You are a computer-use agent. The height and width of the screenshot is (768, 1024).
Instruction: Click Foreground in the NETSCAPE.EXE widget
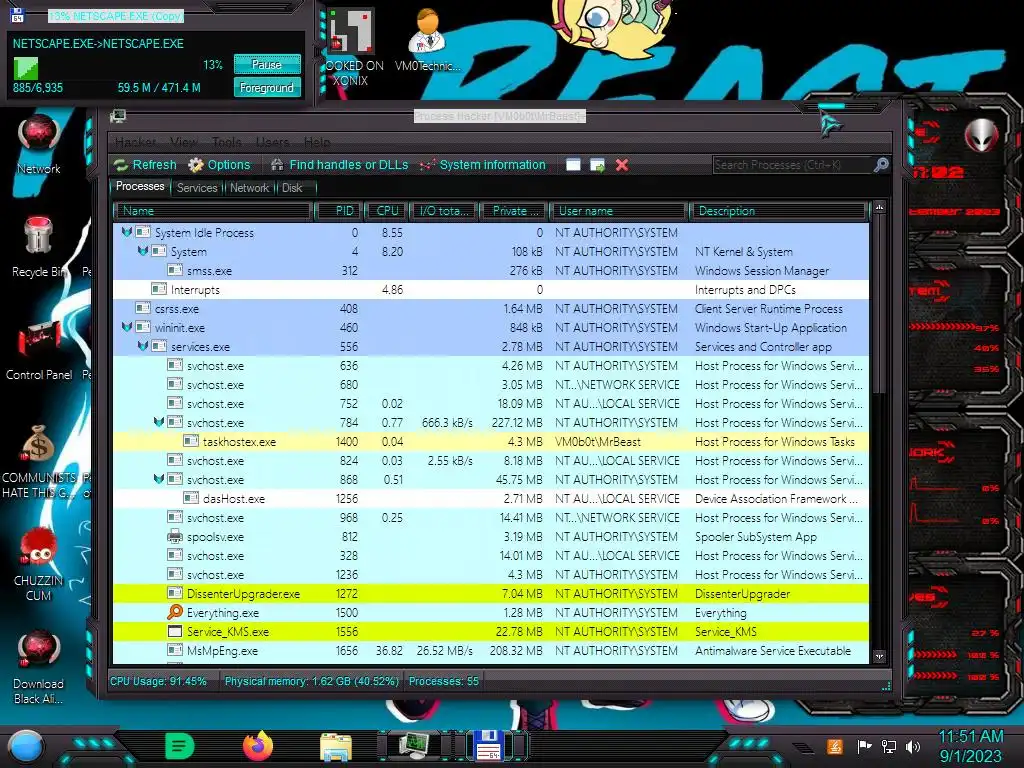click(x=266, y=88)
